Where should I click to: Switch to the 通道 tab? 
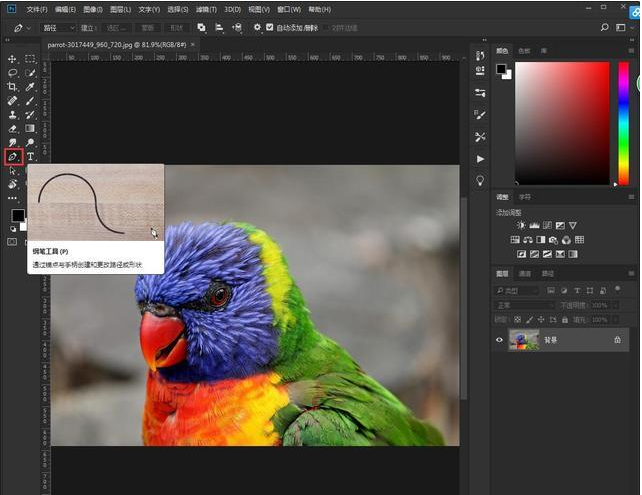tap(525, 273)
